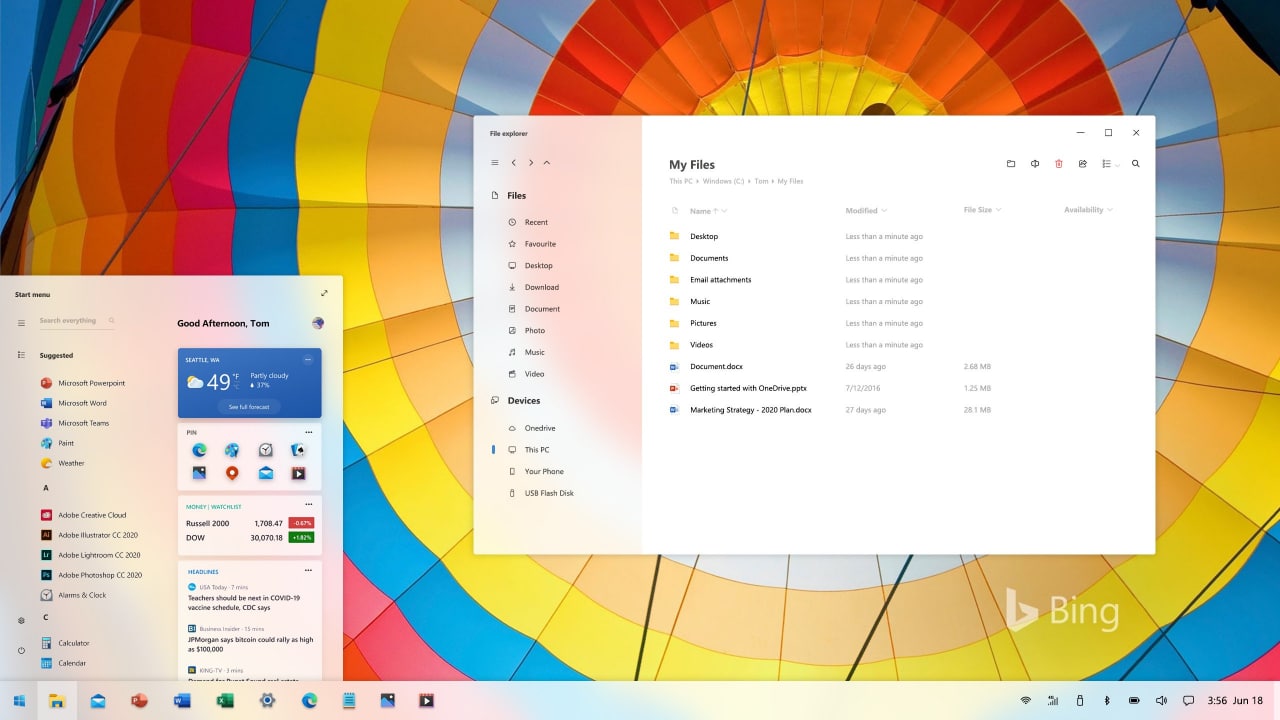The width and height of the screenshot is (1280, 720).
Task: Launch Microsoft Powerpoint from Suggested
Action: tap(83, 383)
